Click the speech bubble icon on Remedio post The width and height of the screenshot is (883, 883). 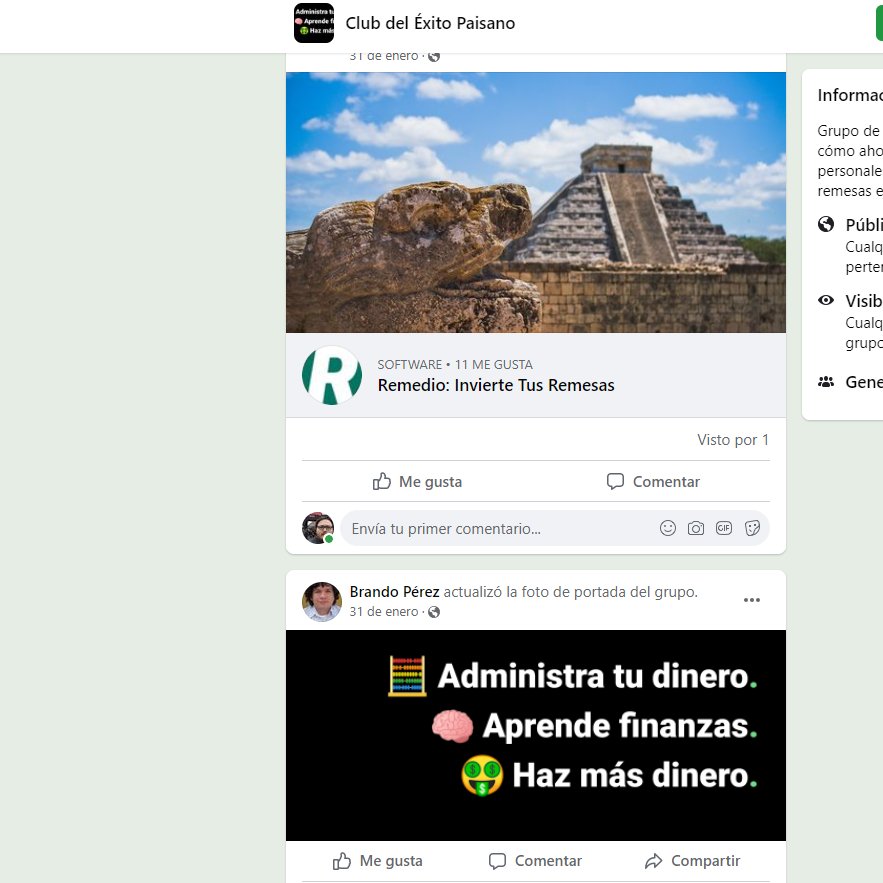[x=615, y=481]
